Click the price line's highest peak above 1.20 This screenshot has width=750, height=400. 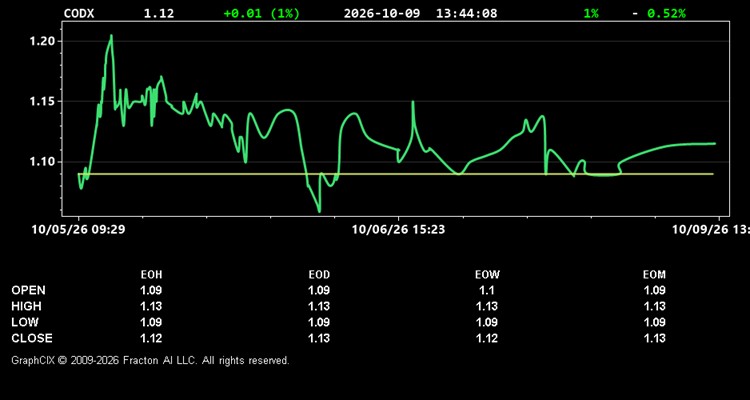pos(111,35)
